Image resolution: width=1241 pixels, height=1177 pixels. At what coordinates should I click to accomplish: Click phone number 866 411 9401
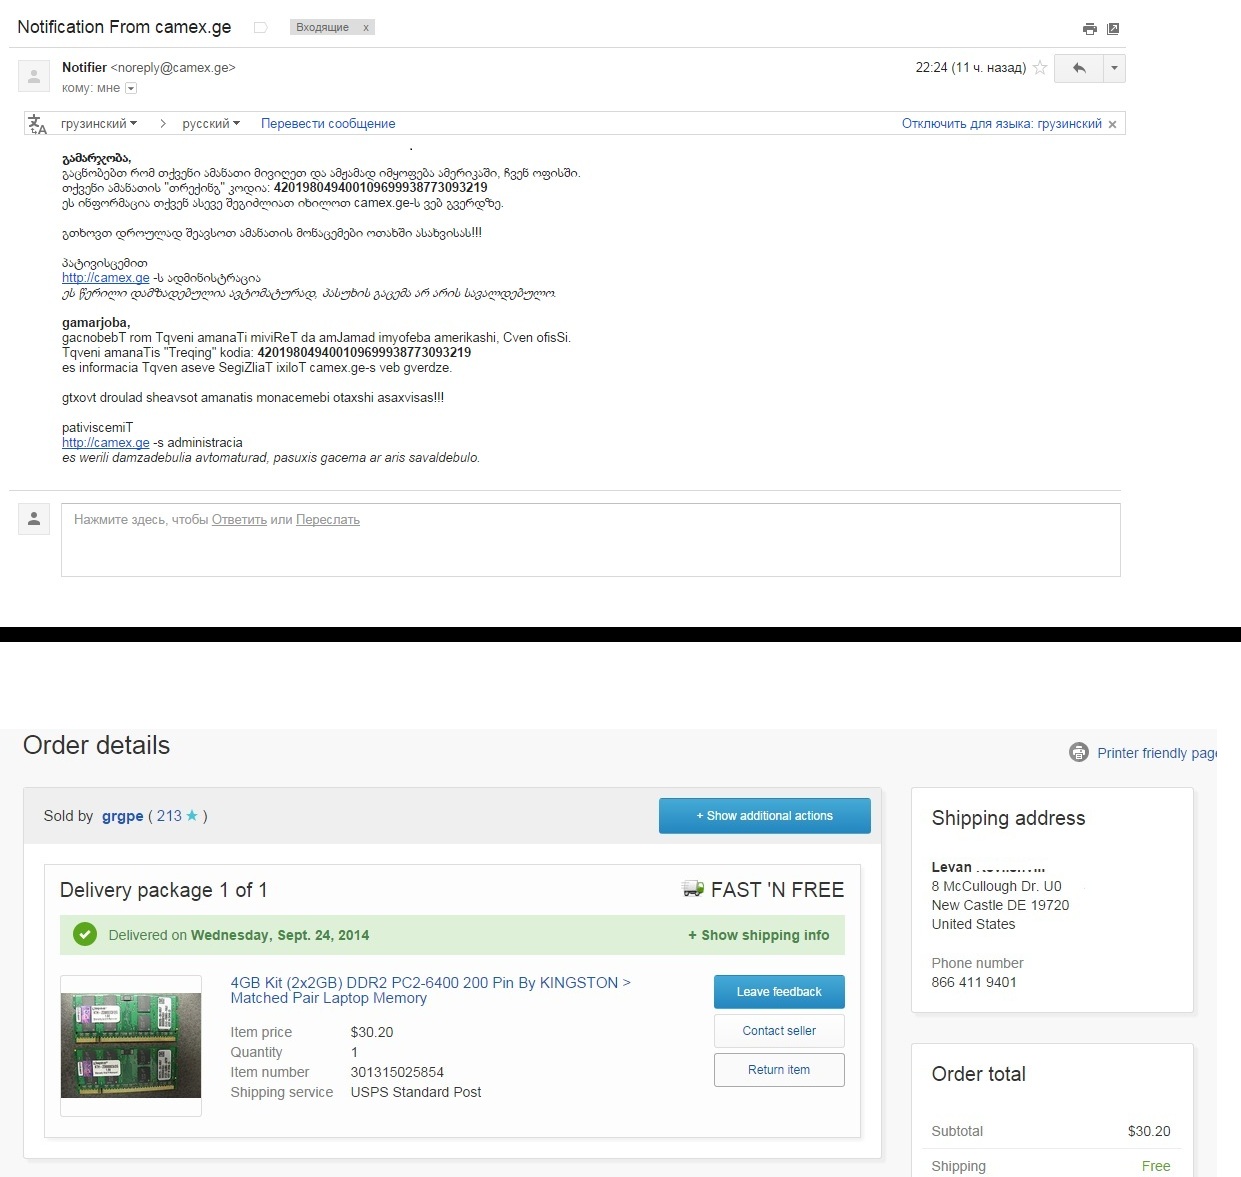tap(974, 982)
